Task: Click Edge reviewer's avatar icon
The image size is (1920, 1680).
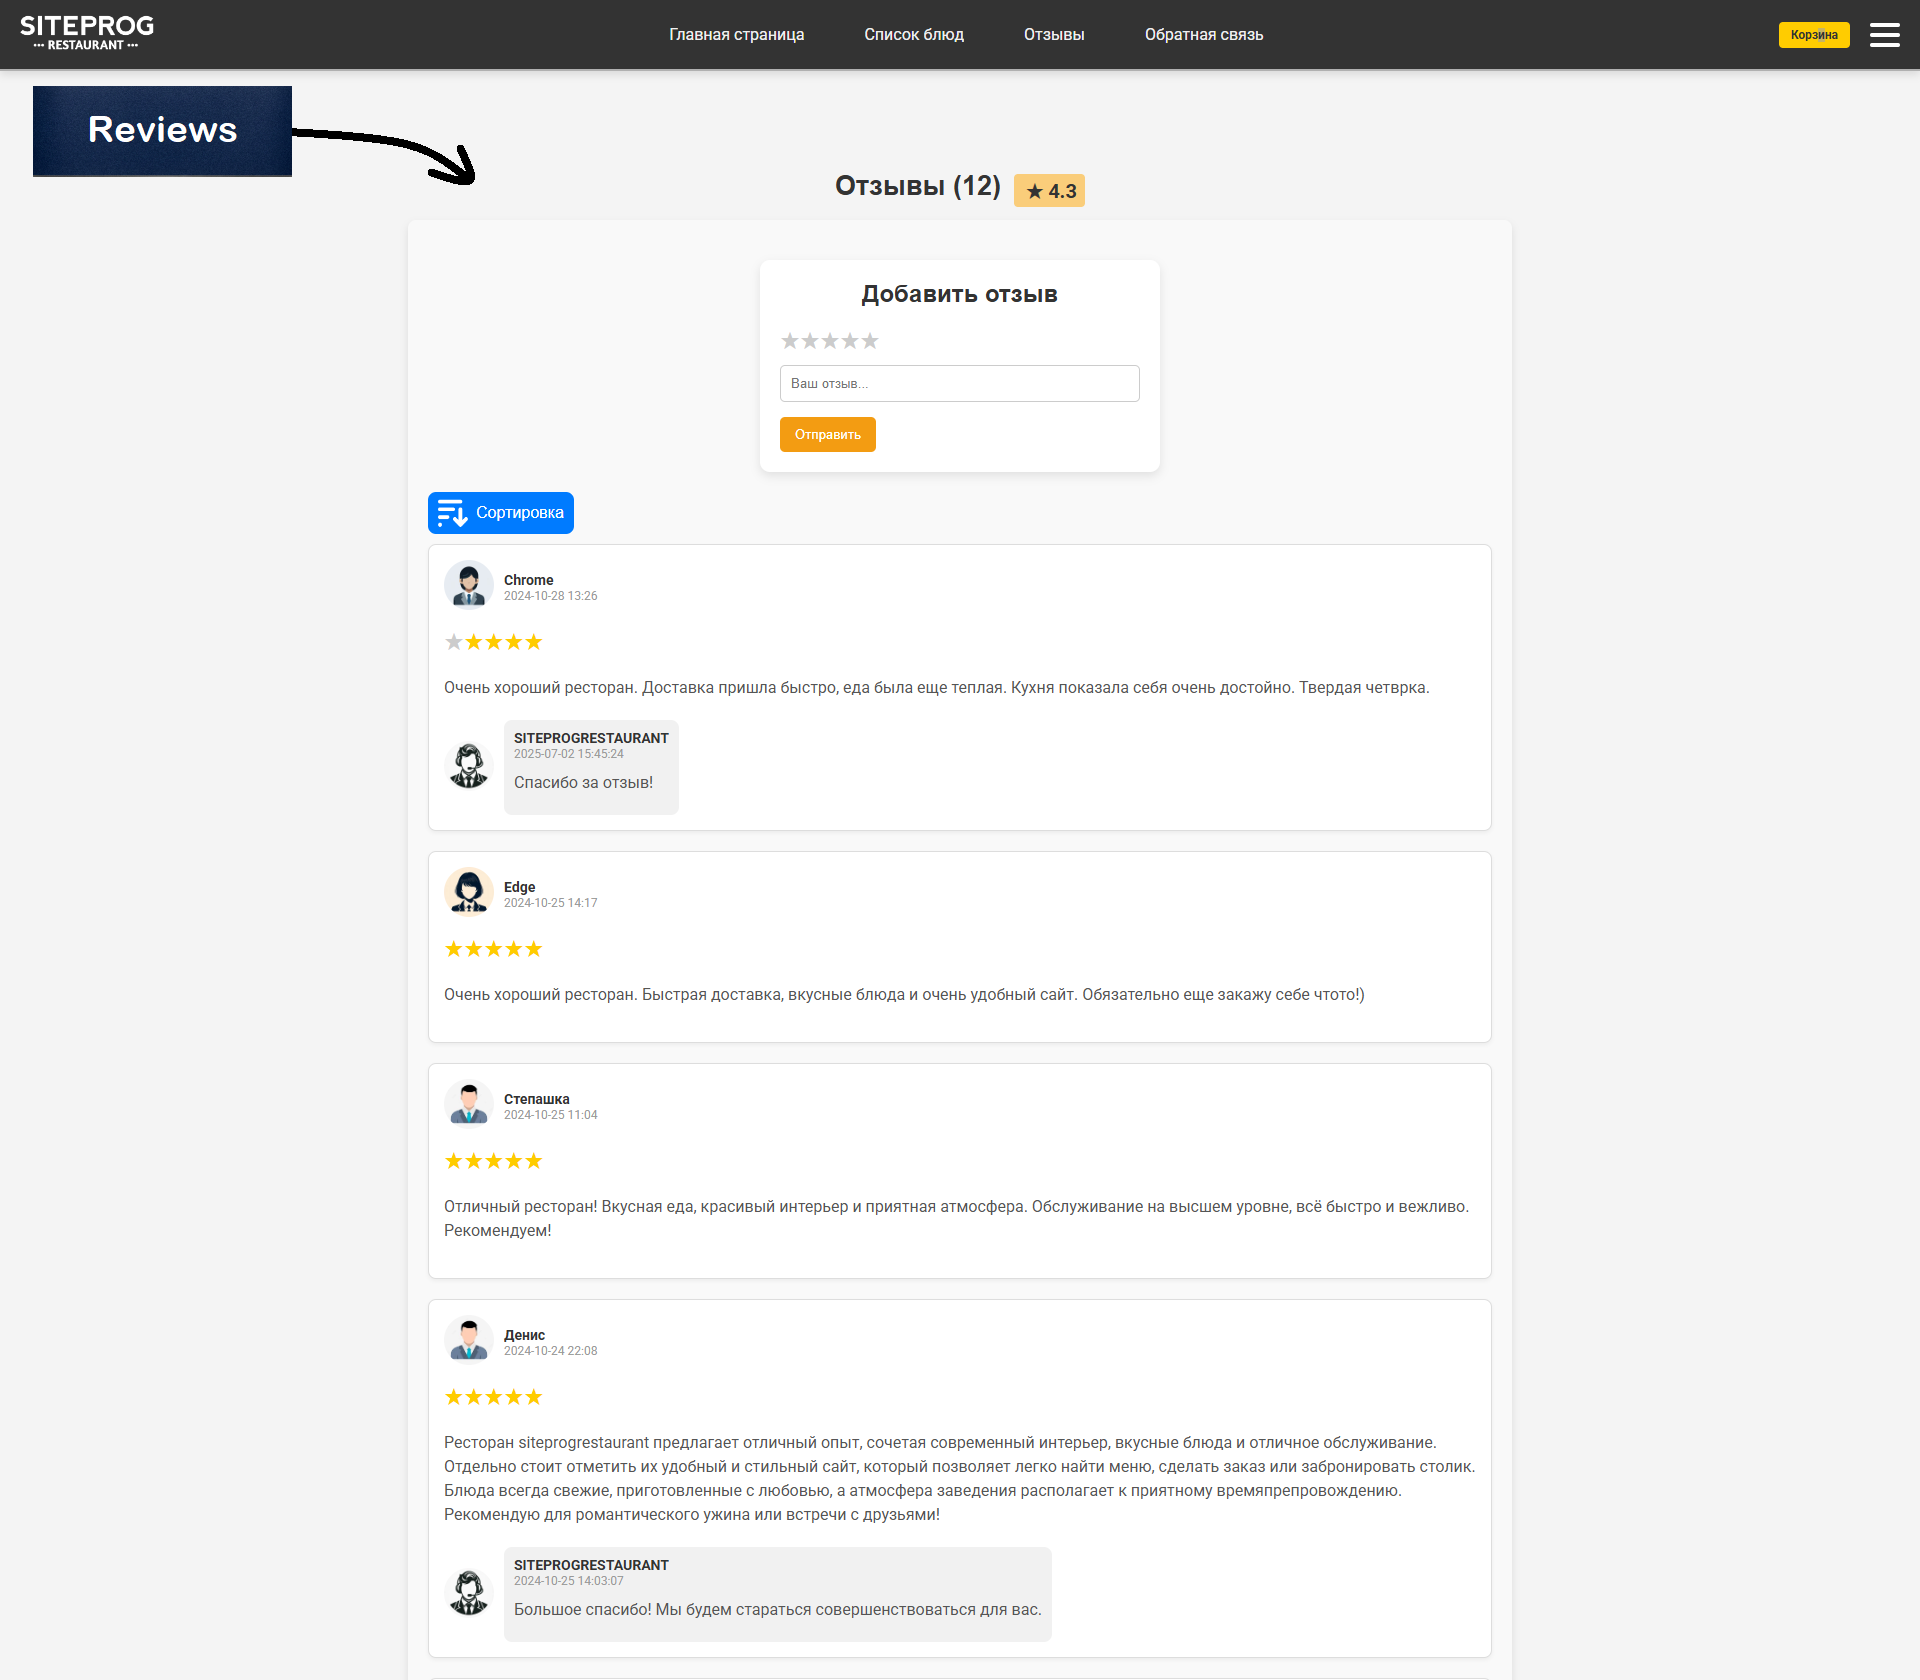Action: point(468,893)
